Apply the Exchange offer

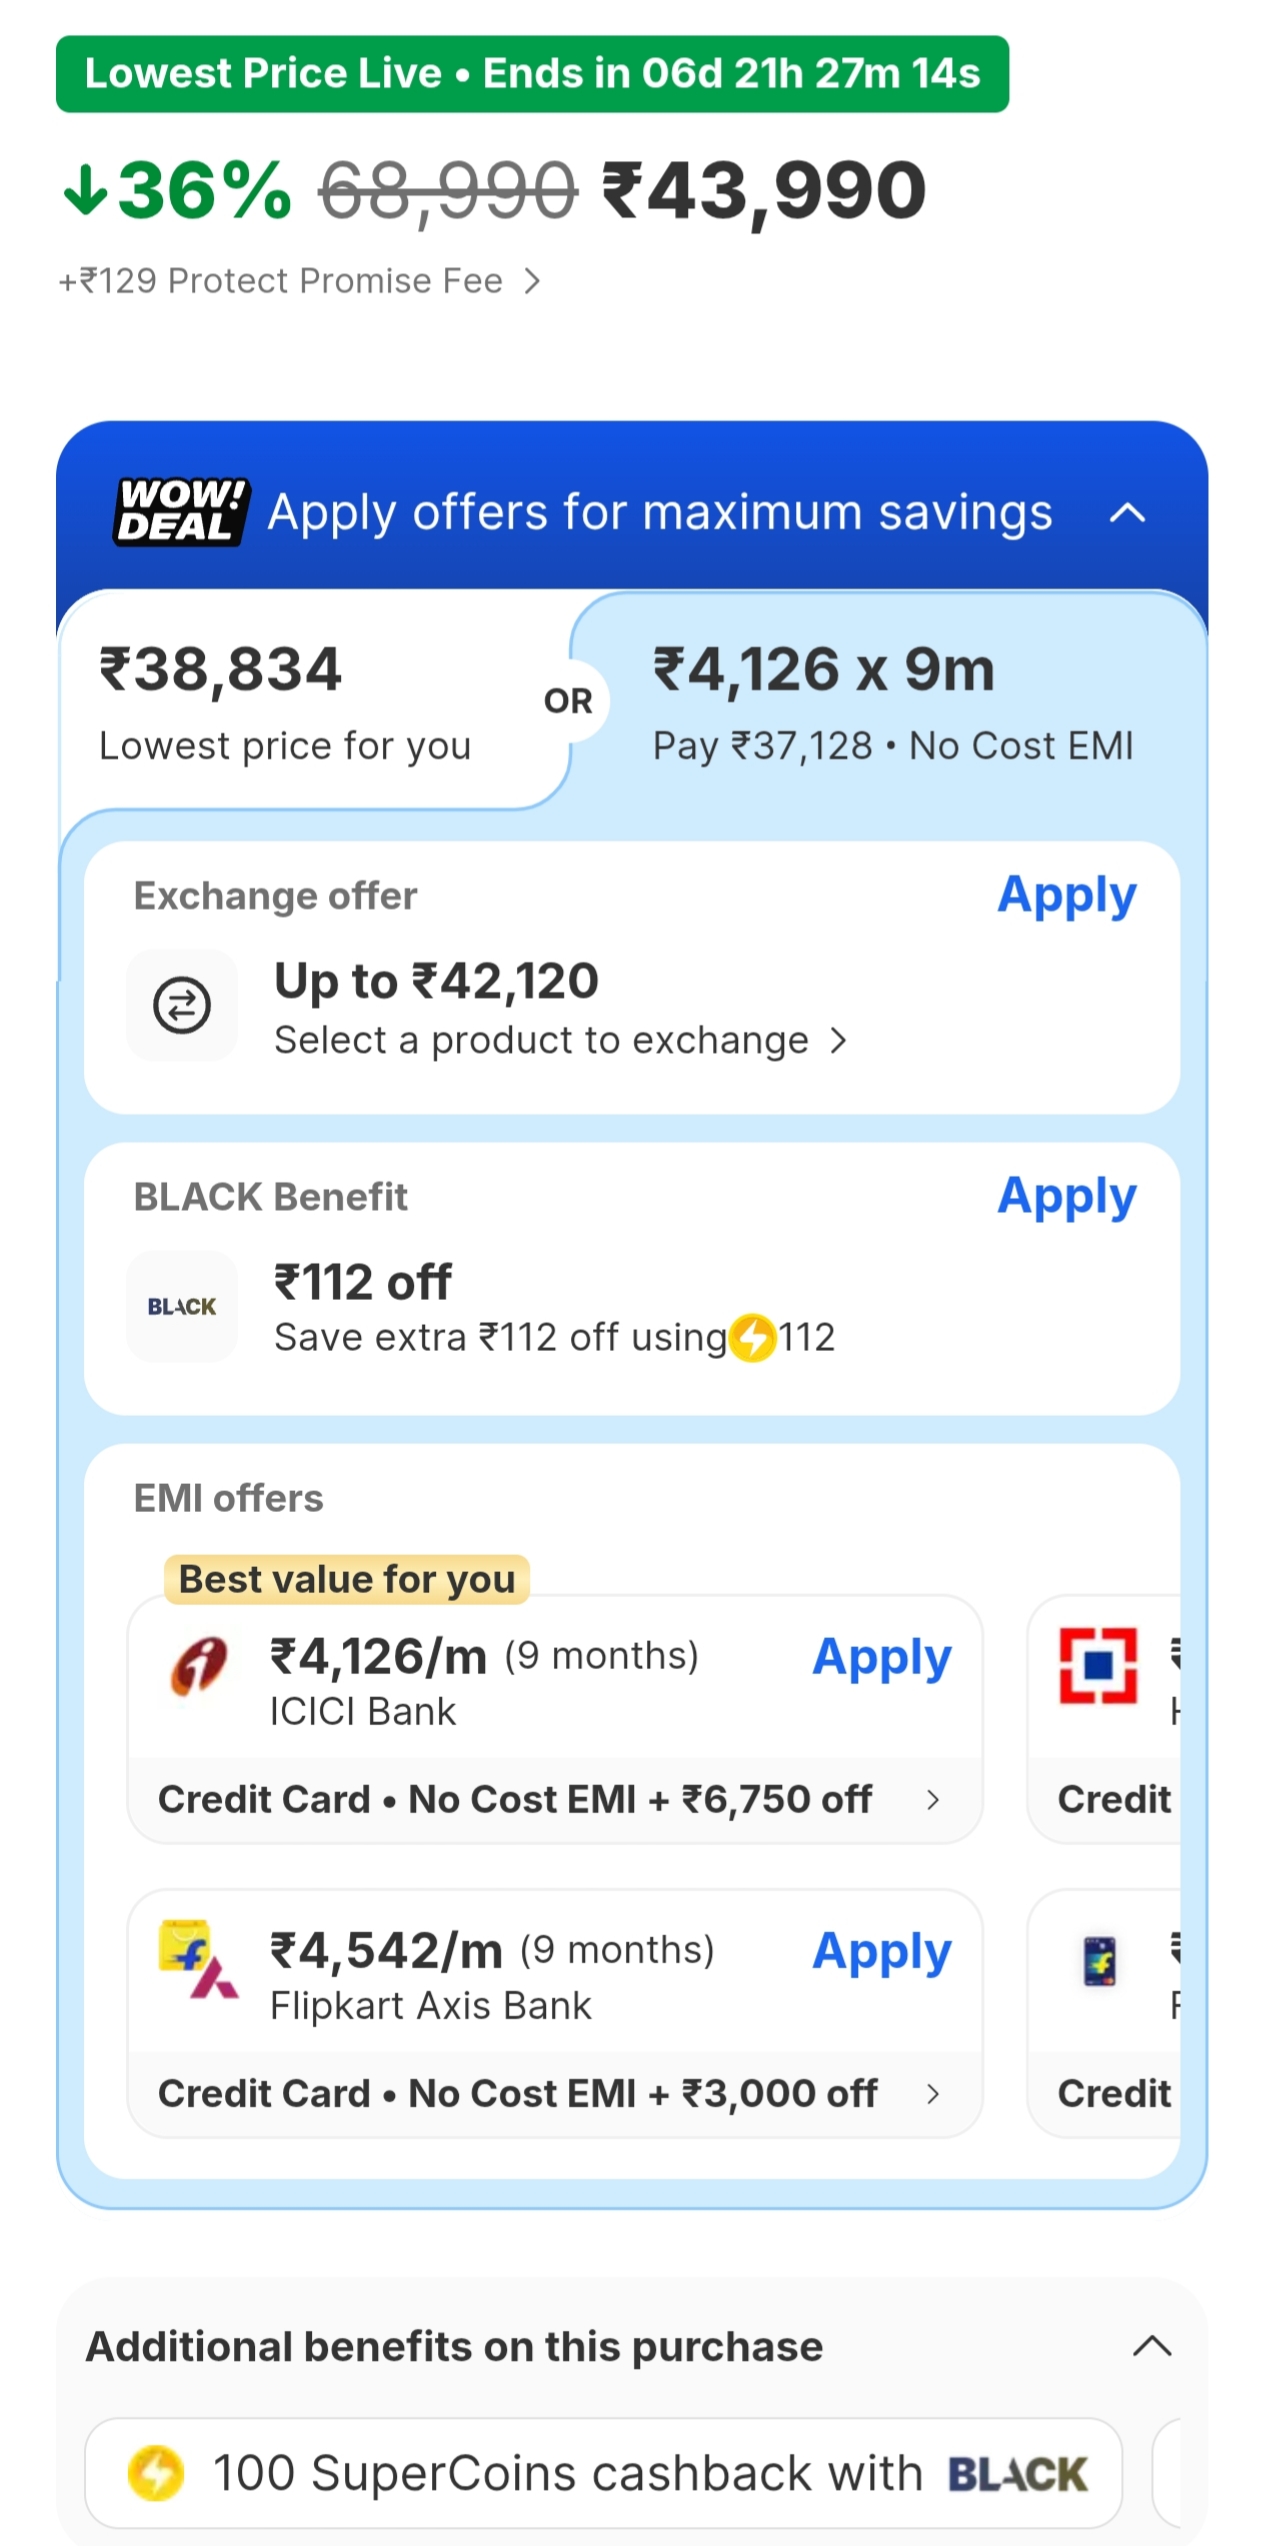tap(1066, 895)
